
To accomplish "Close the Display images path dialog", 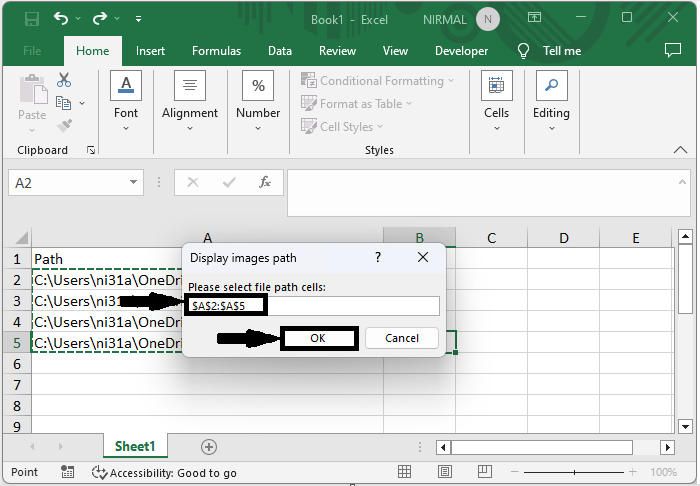I will [423, 258].
